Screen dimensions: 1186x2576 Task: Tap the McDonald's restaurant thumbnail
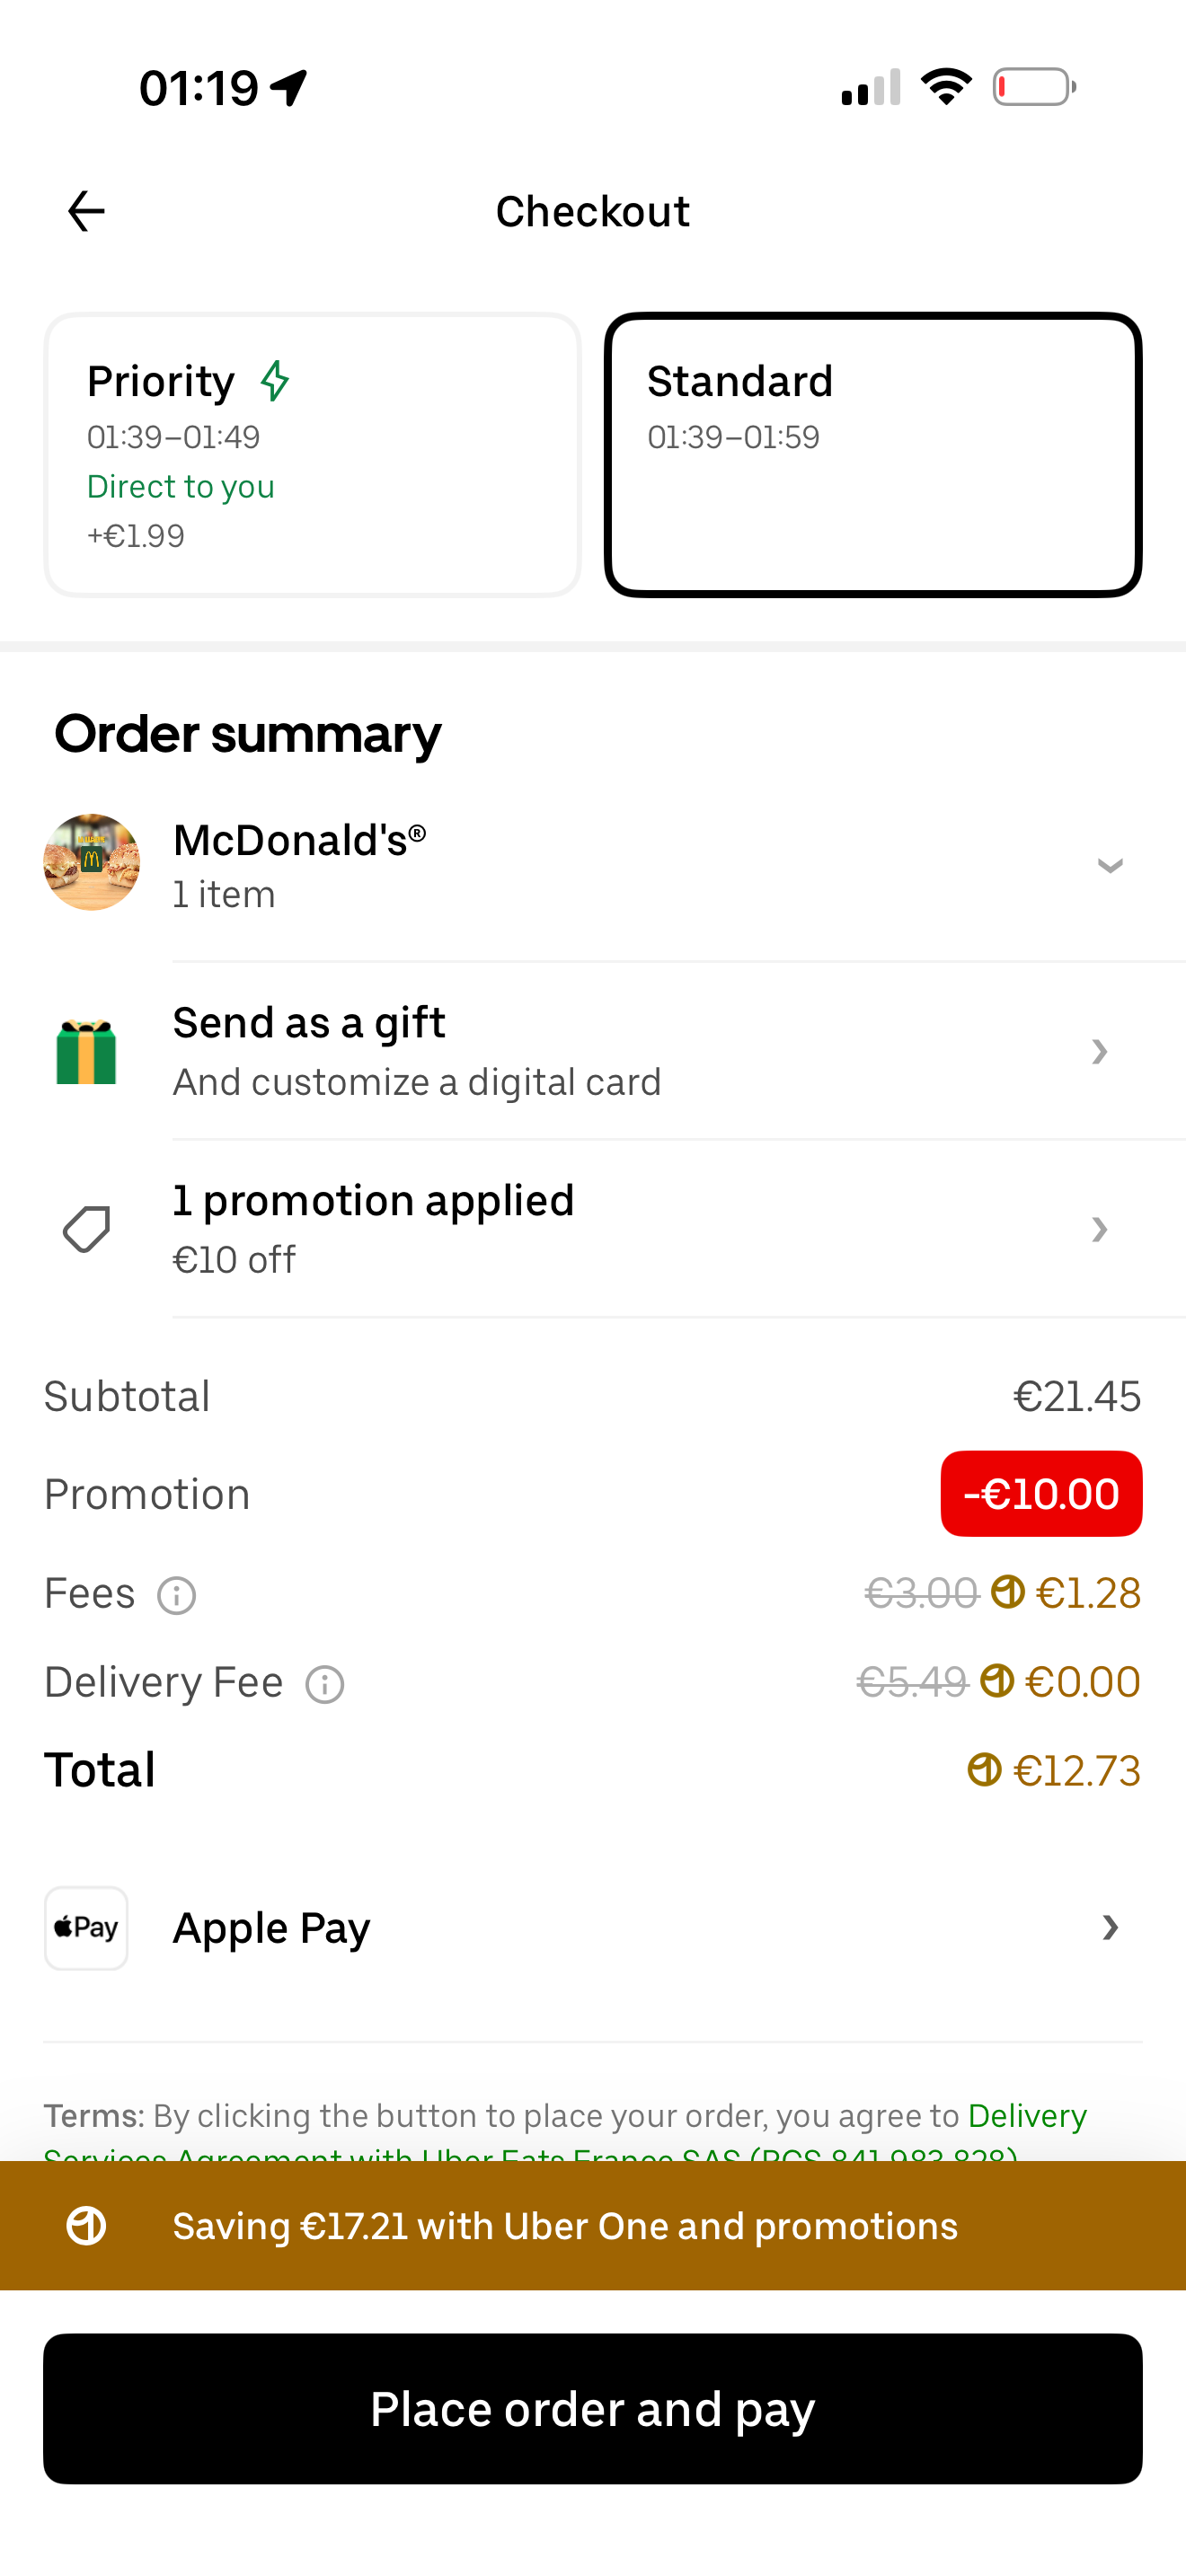pyautogui.click(x=92, y=862)
